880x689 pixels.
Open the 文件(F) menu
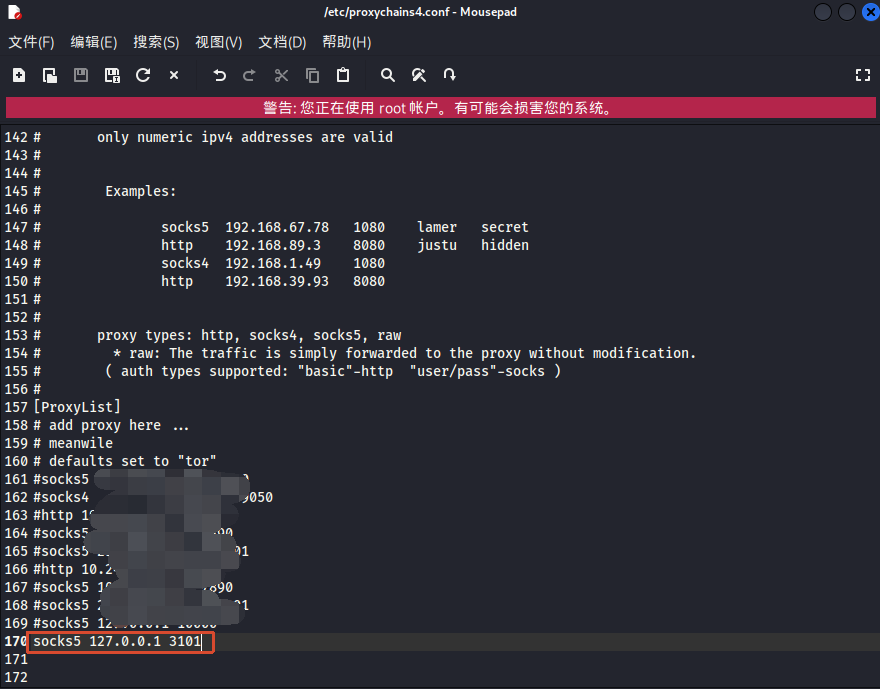(31, 42)
